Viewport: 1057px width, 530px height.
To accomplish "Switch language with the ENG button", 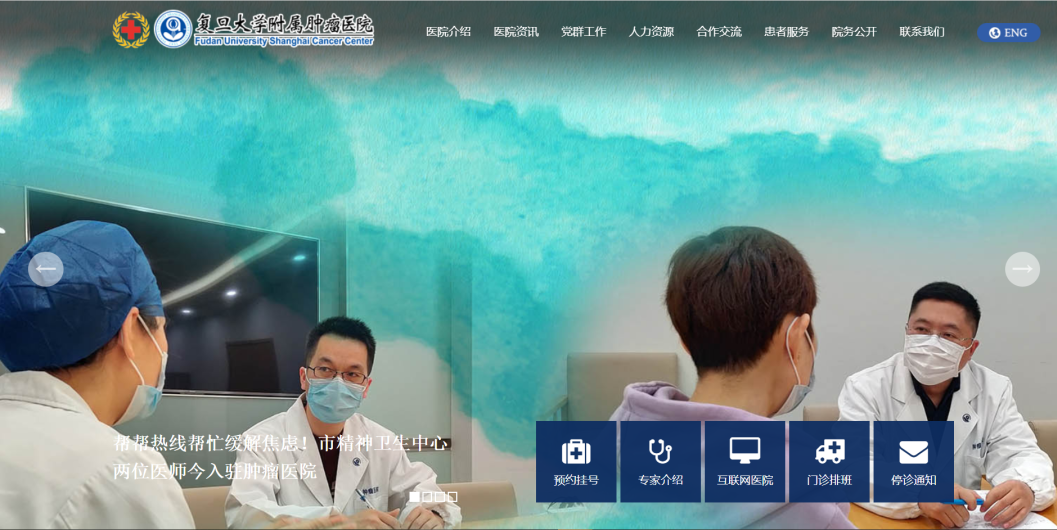I will point(1008,33).
